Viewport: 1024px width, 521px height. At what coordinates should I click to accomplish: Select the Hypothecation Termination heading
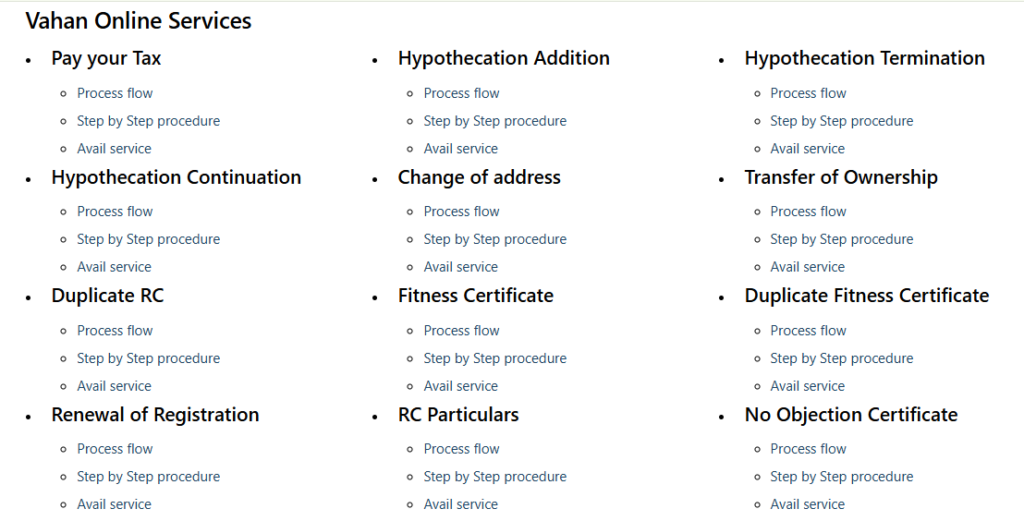pos(865,58)
